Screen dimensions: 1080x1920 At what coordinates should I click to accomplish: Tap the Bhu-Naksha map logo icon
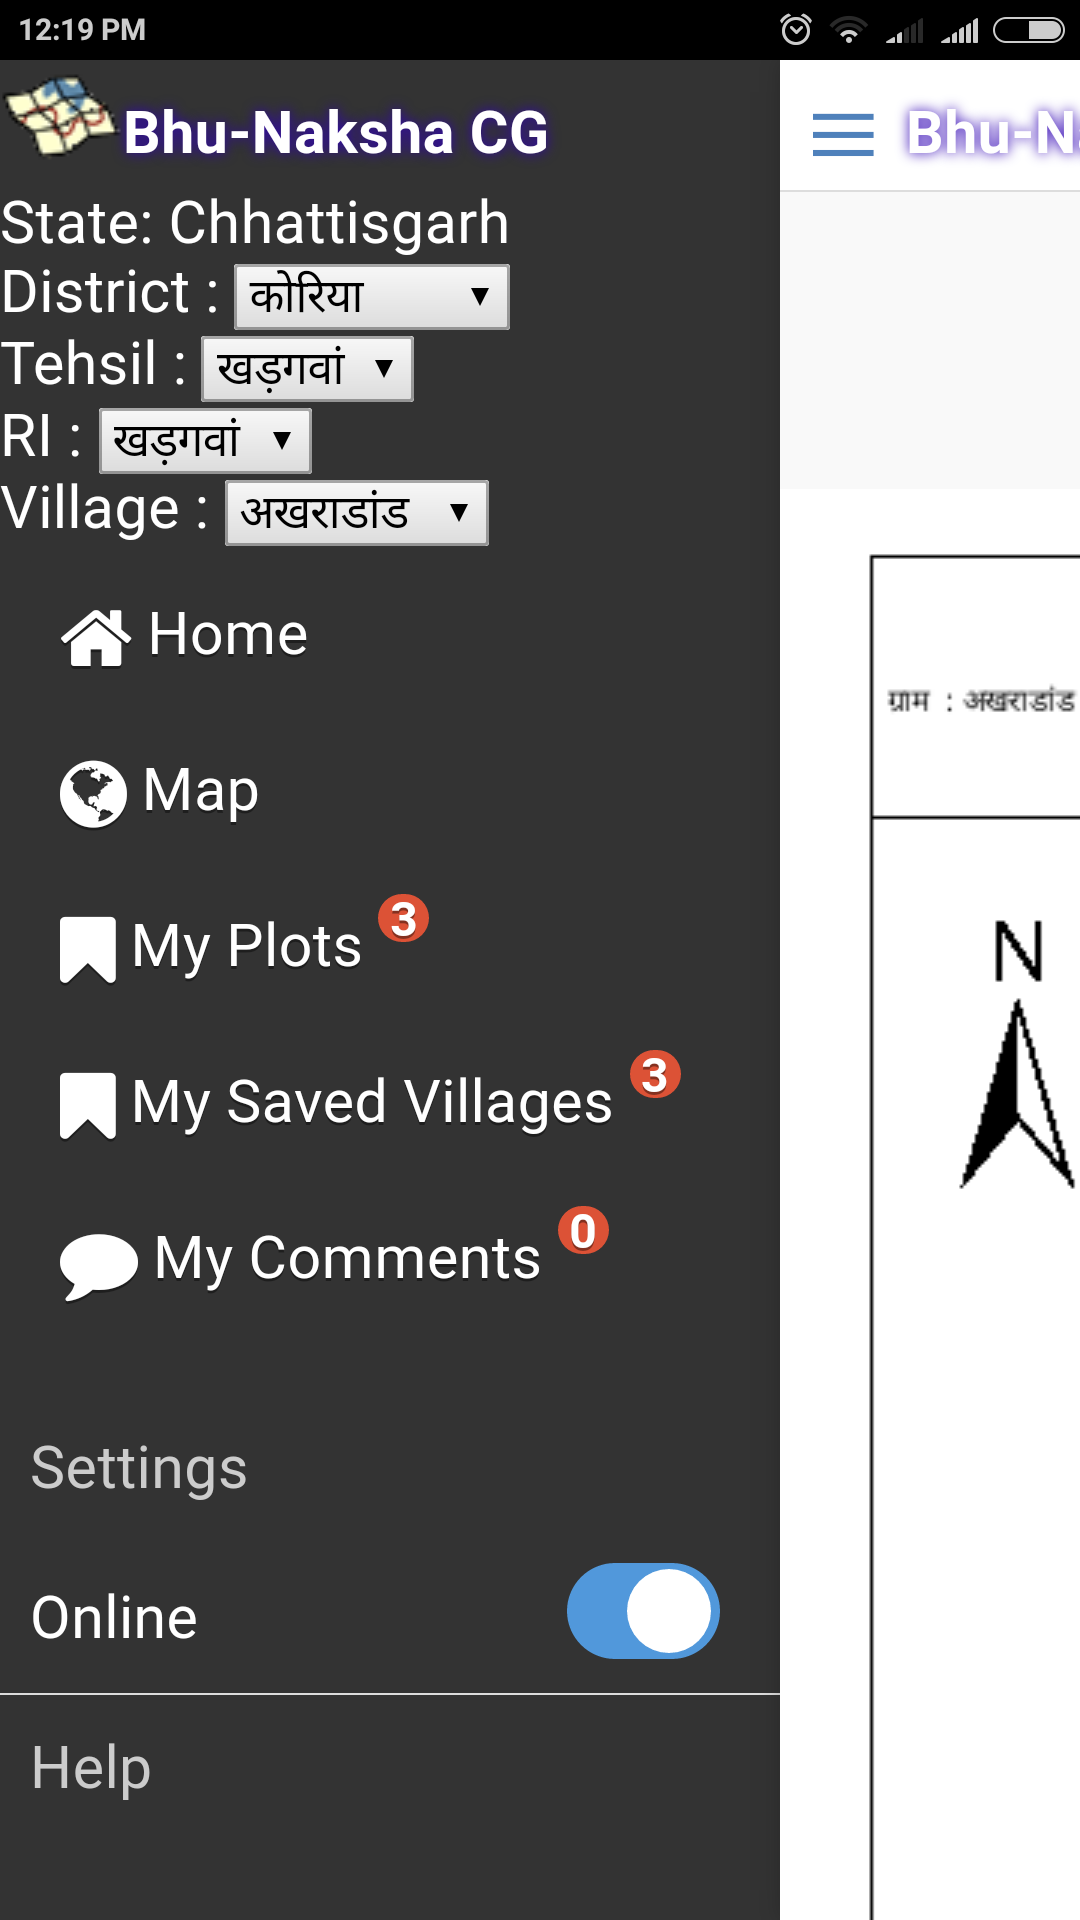[58, 117]
